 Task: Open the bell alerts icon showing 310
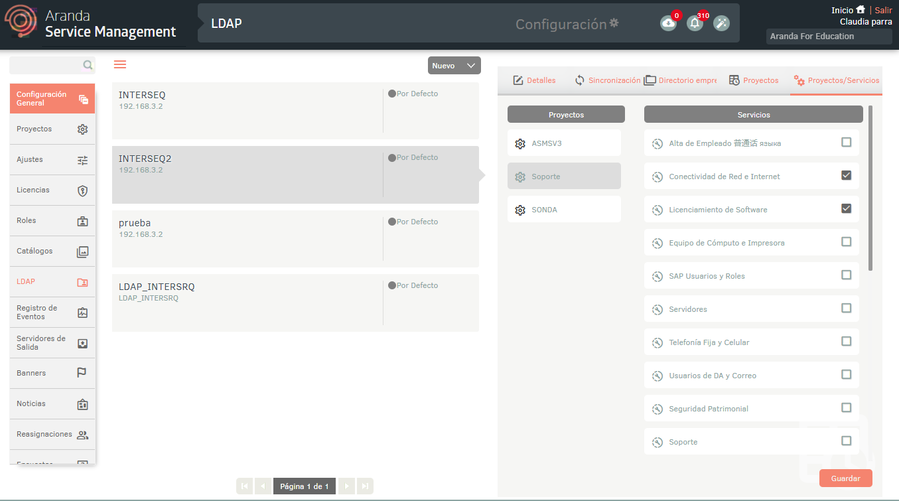point(695,23)
